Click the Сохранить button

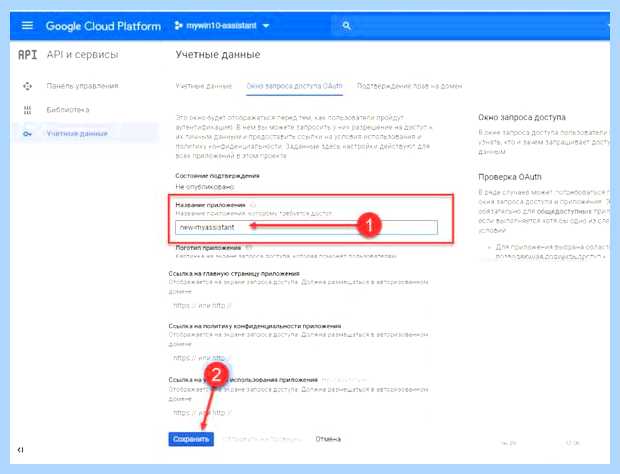(x=191, y=439)
